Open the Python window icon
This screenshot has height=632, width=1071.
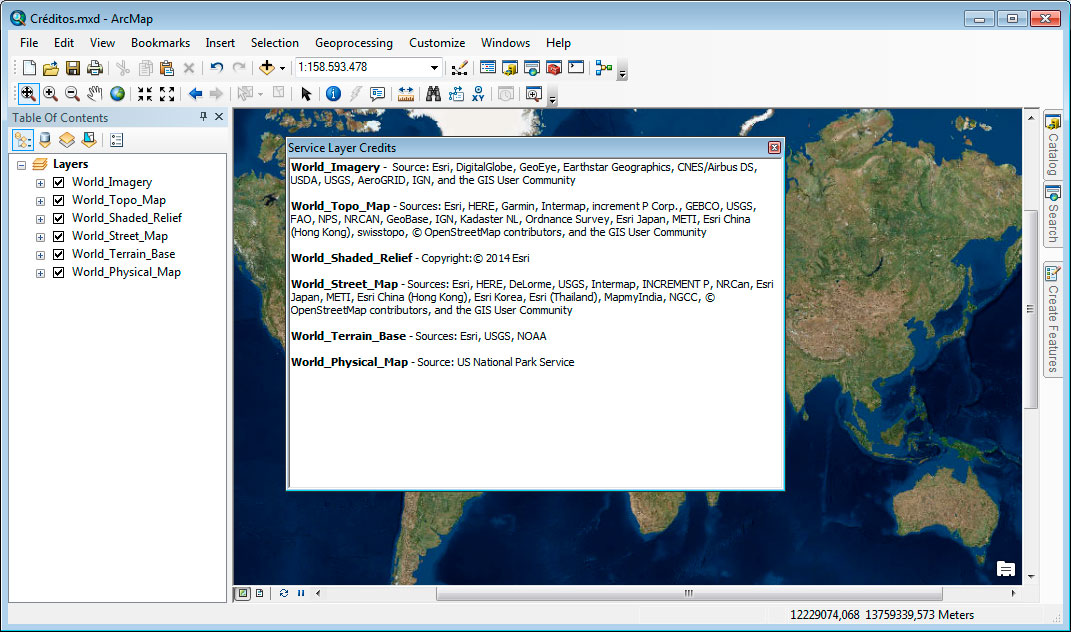point(576,68)
